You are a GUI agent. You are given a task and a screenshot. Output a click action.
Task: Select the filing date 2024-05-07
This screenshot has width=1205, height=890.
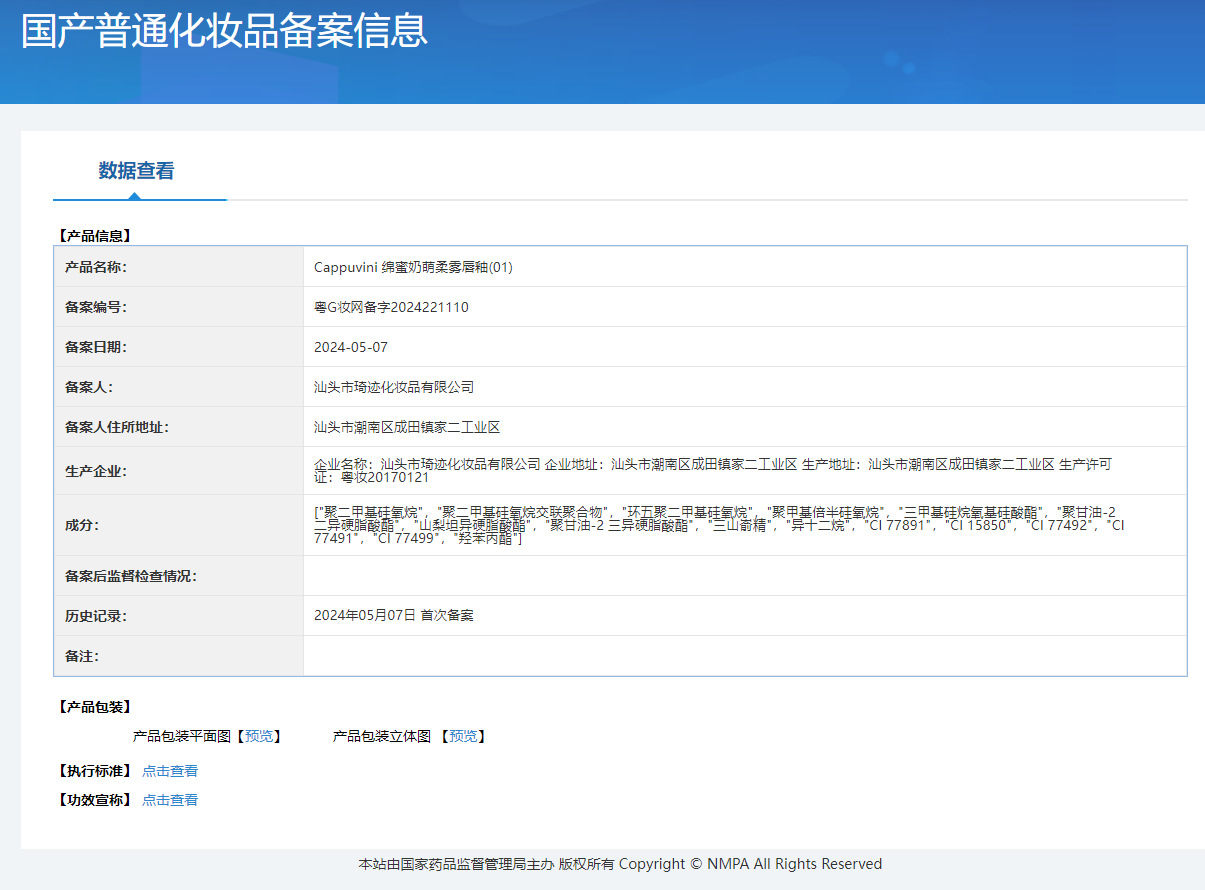(x=351, y=347)
